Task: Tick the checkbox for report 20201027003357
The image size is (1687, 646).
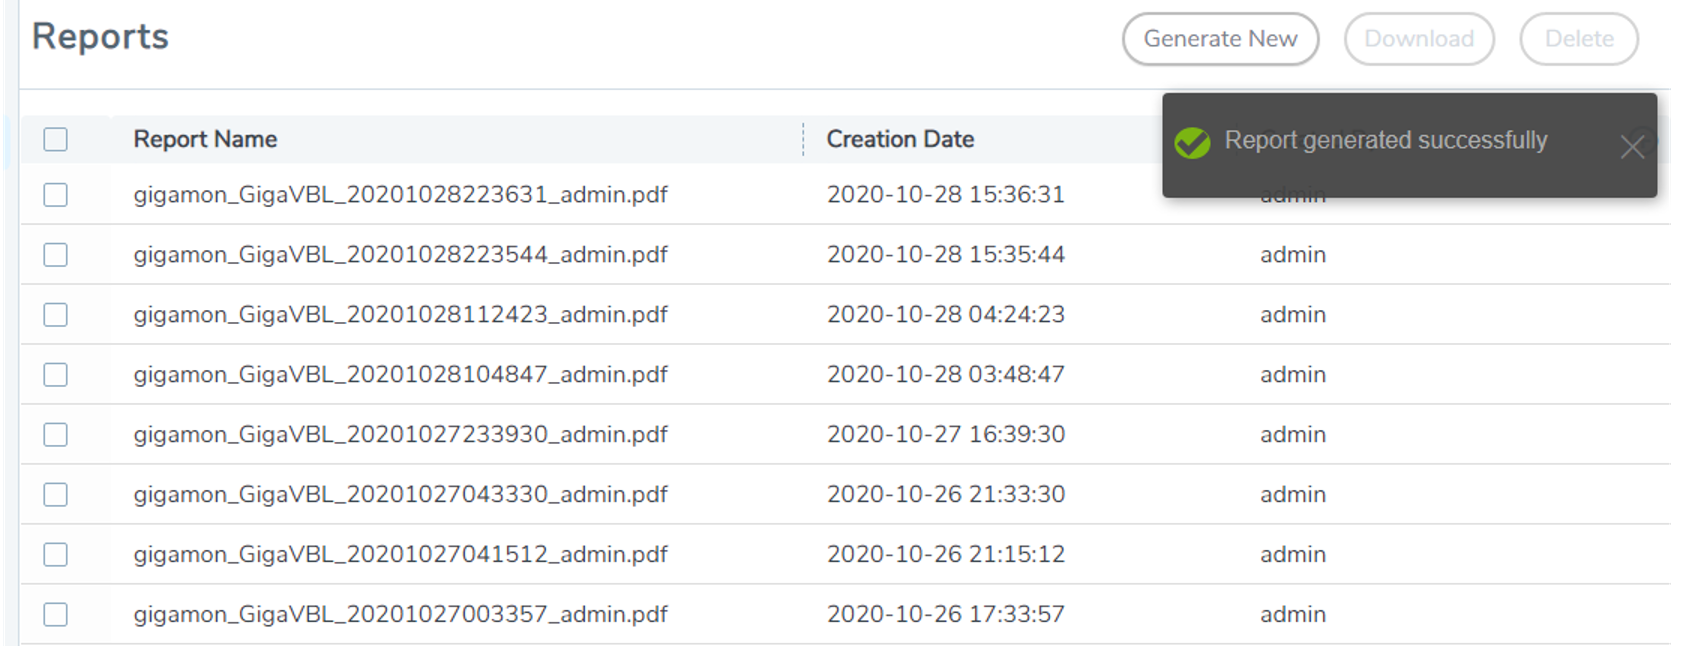Action: pyautogui.click(x=56, y=615)
